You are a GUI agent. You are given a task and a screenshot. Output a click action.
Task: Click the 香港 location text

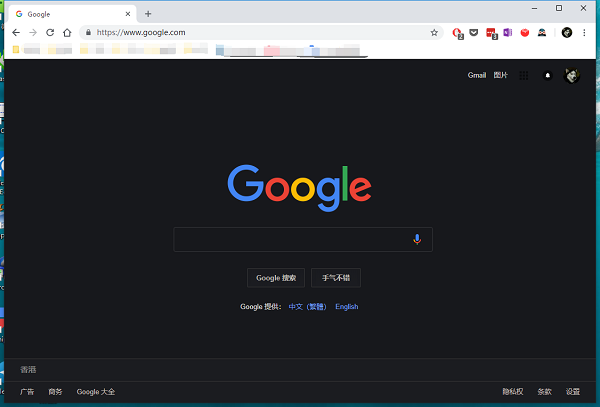28,370
